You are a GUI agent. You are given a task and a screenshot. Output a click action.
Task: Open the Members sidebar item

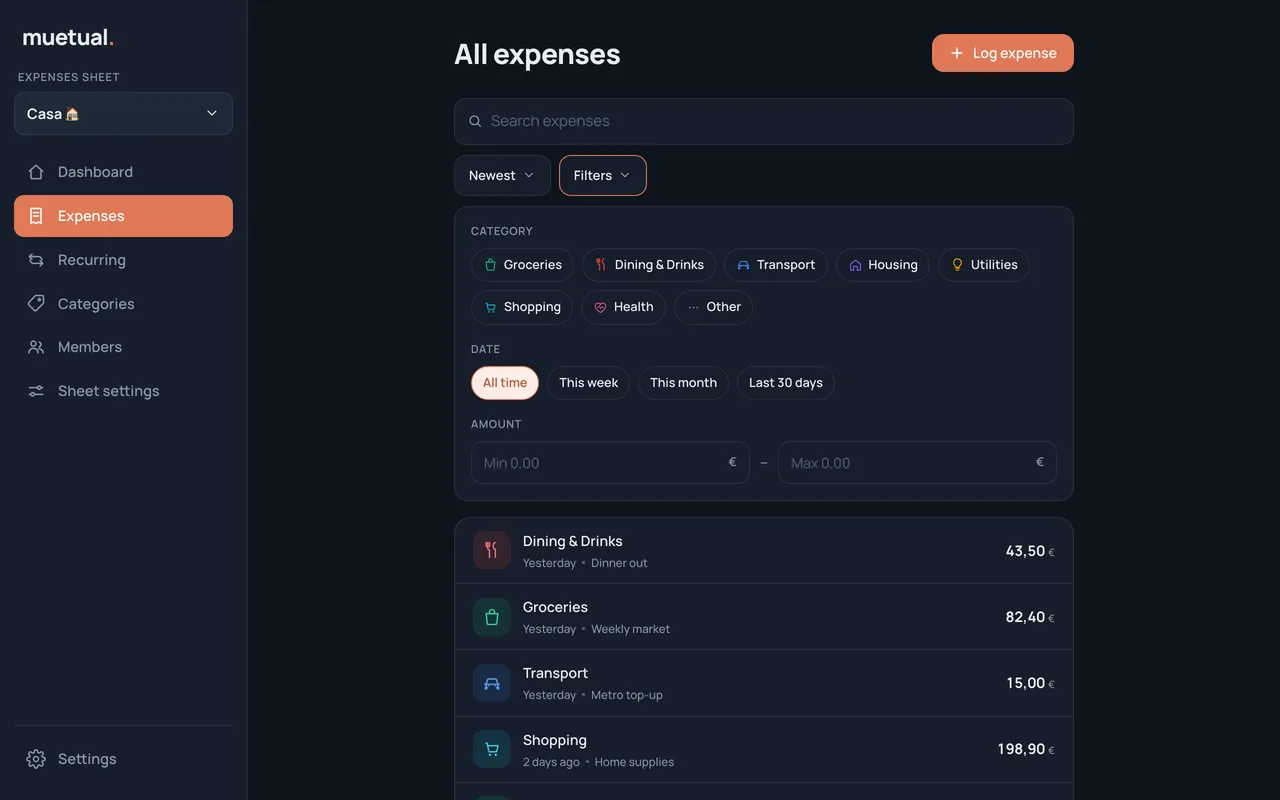[x=123, y=347]
